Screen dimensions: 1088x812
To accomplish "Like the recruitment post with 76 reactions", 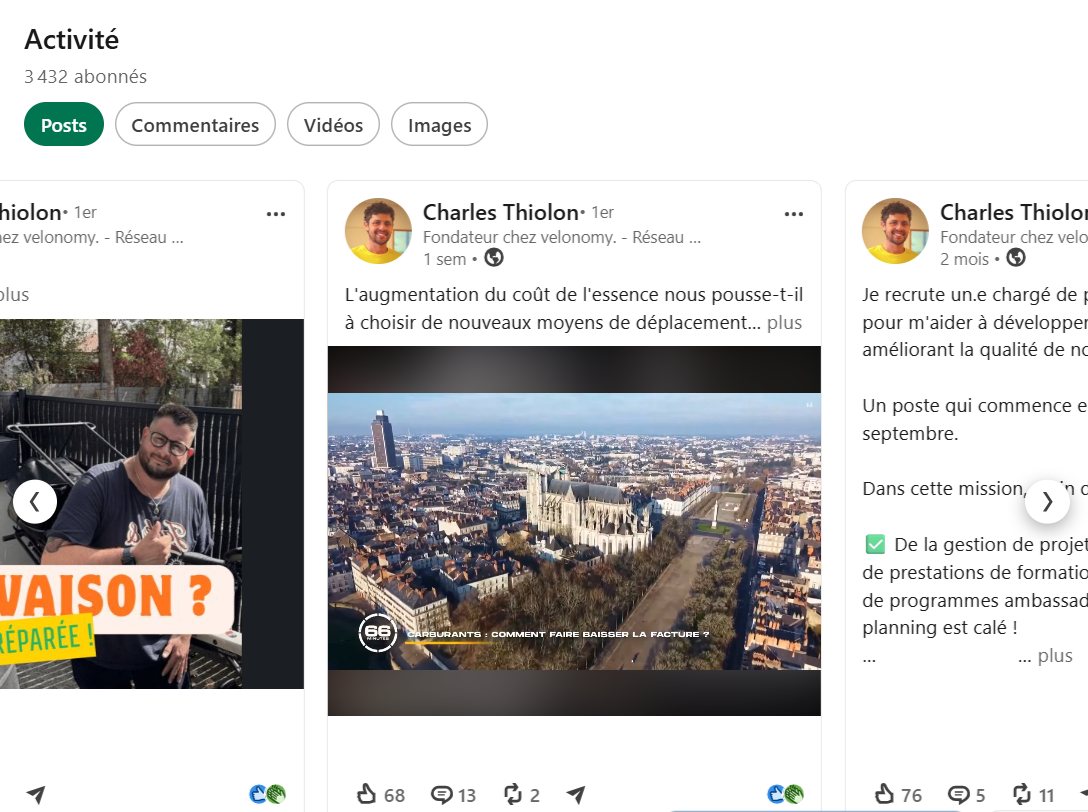I will tap(898, 795).
